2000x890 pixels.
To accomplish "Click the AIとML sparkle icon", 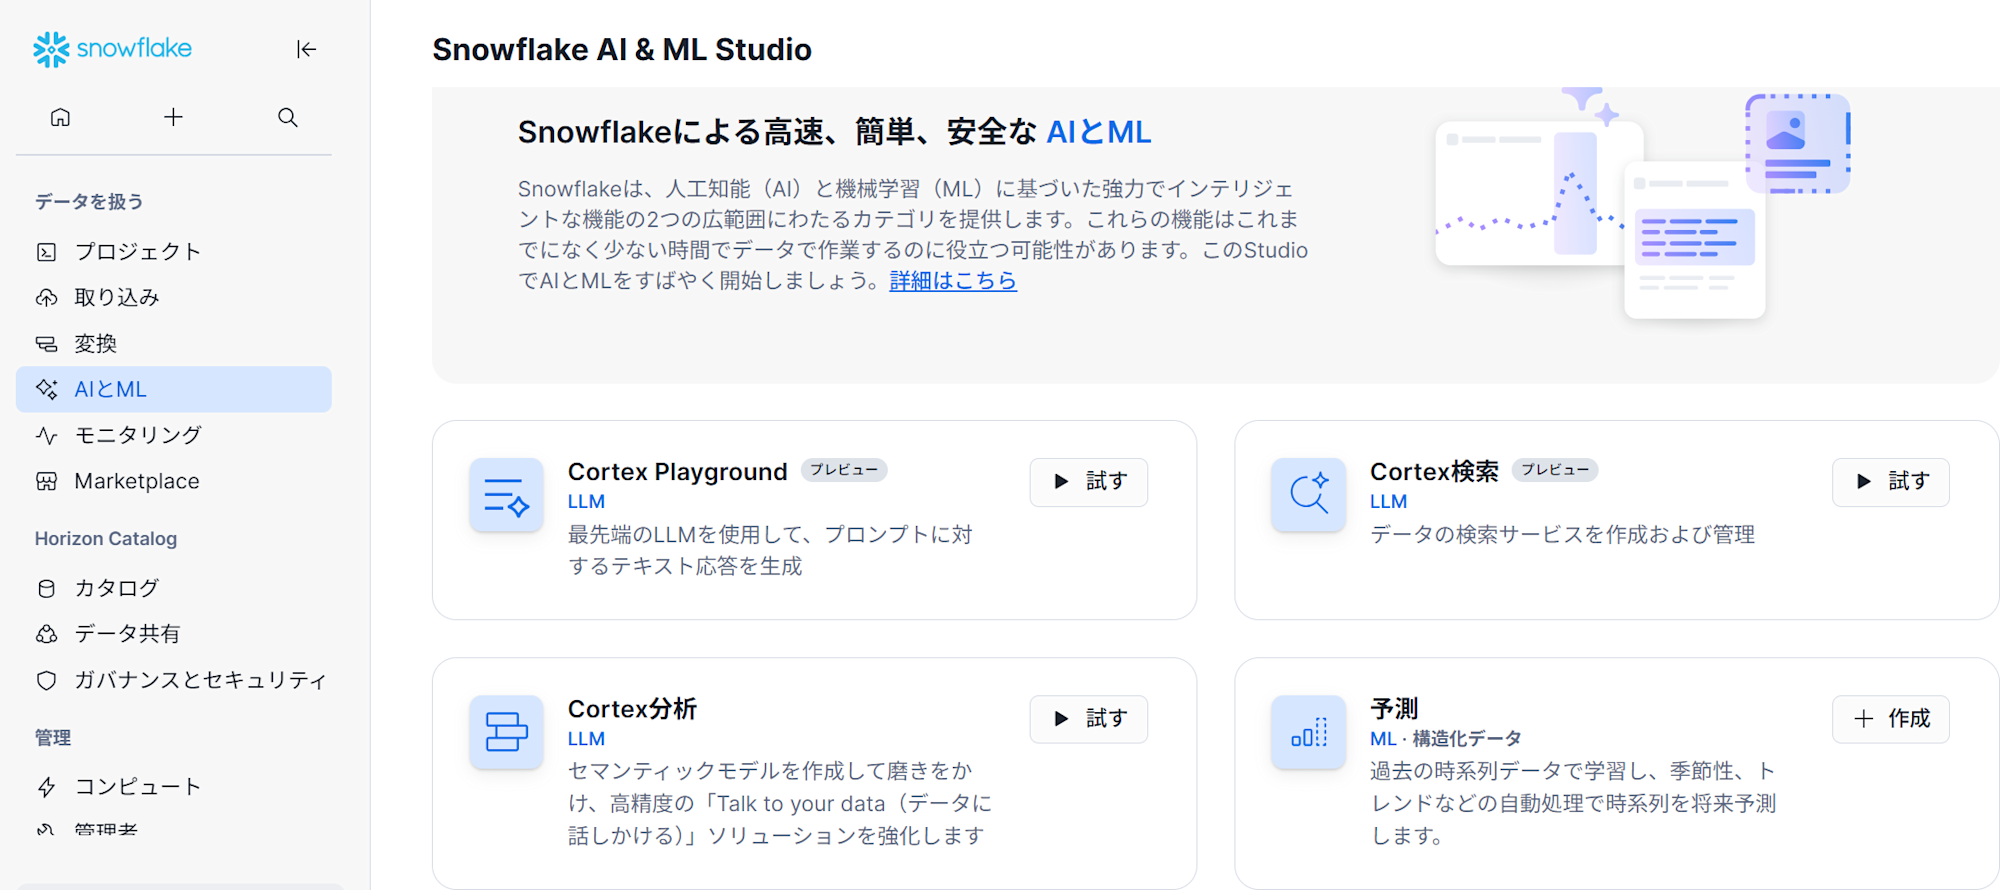I will click(x=46, y=389).
